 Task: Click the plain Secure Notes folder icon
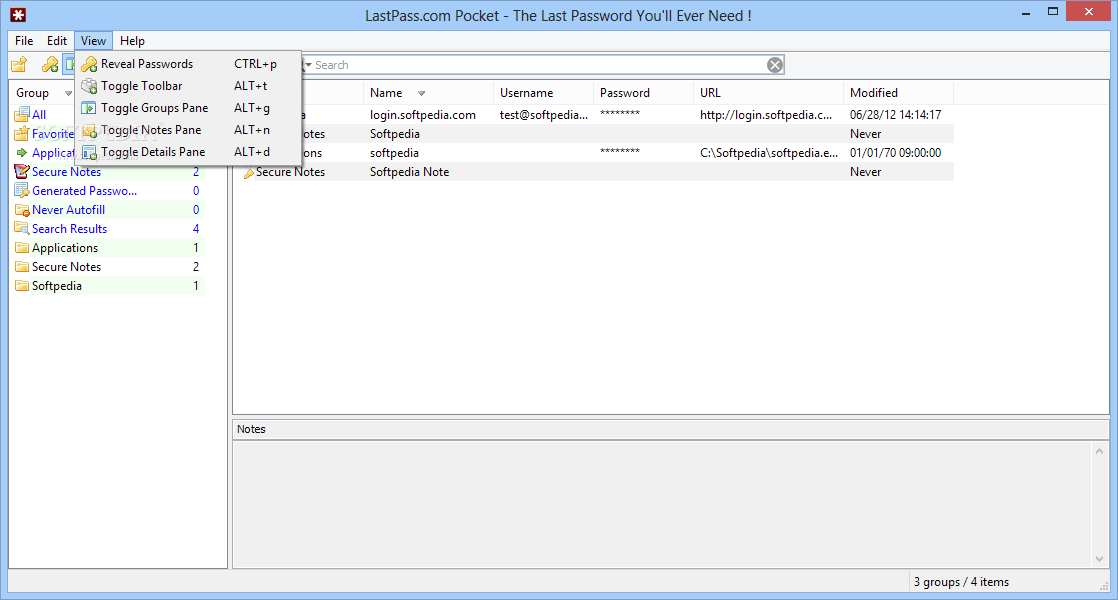point(22,267)
